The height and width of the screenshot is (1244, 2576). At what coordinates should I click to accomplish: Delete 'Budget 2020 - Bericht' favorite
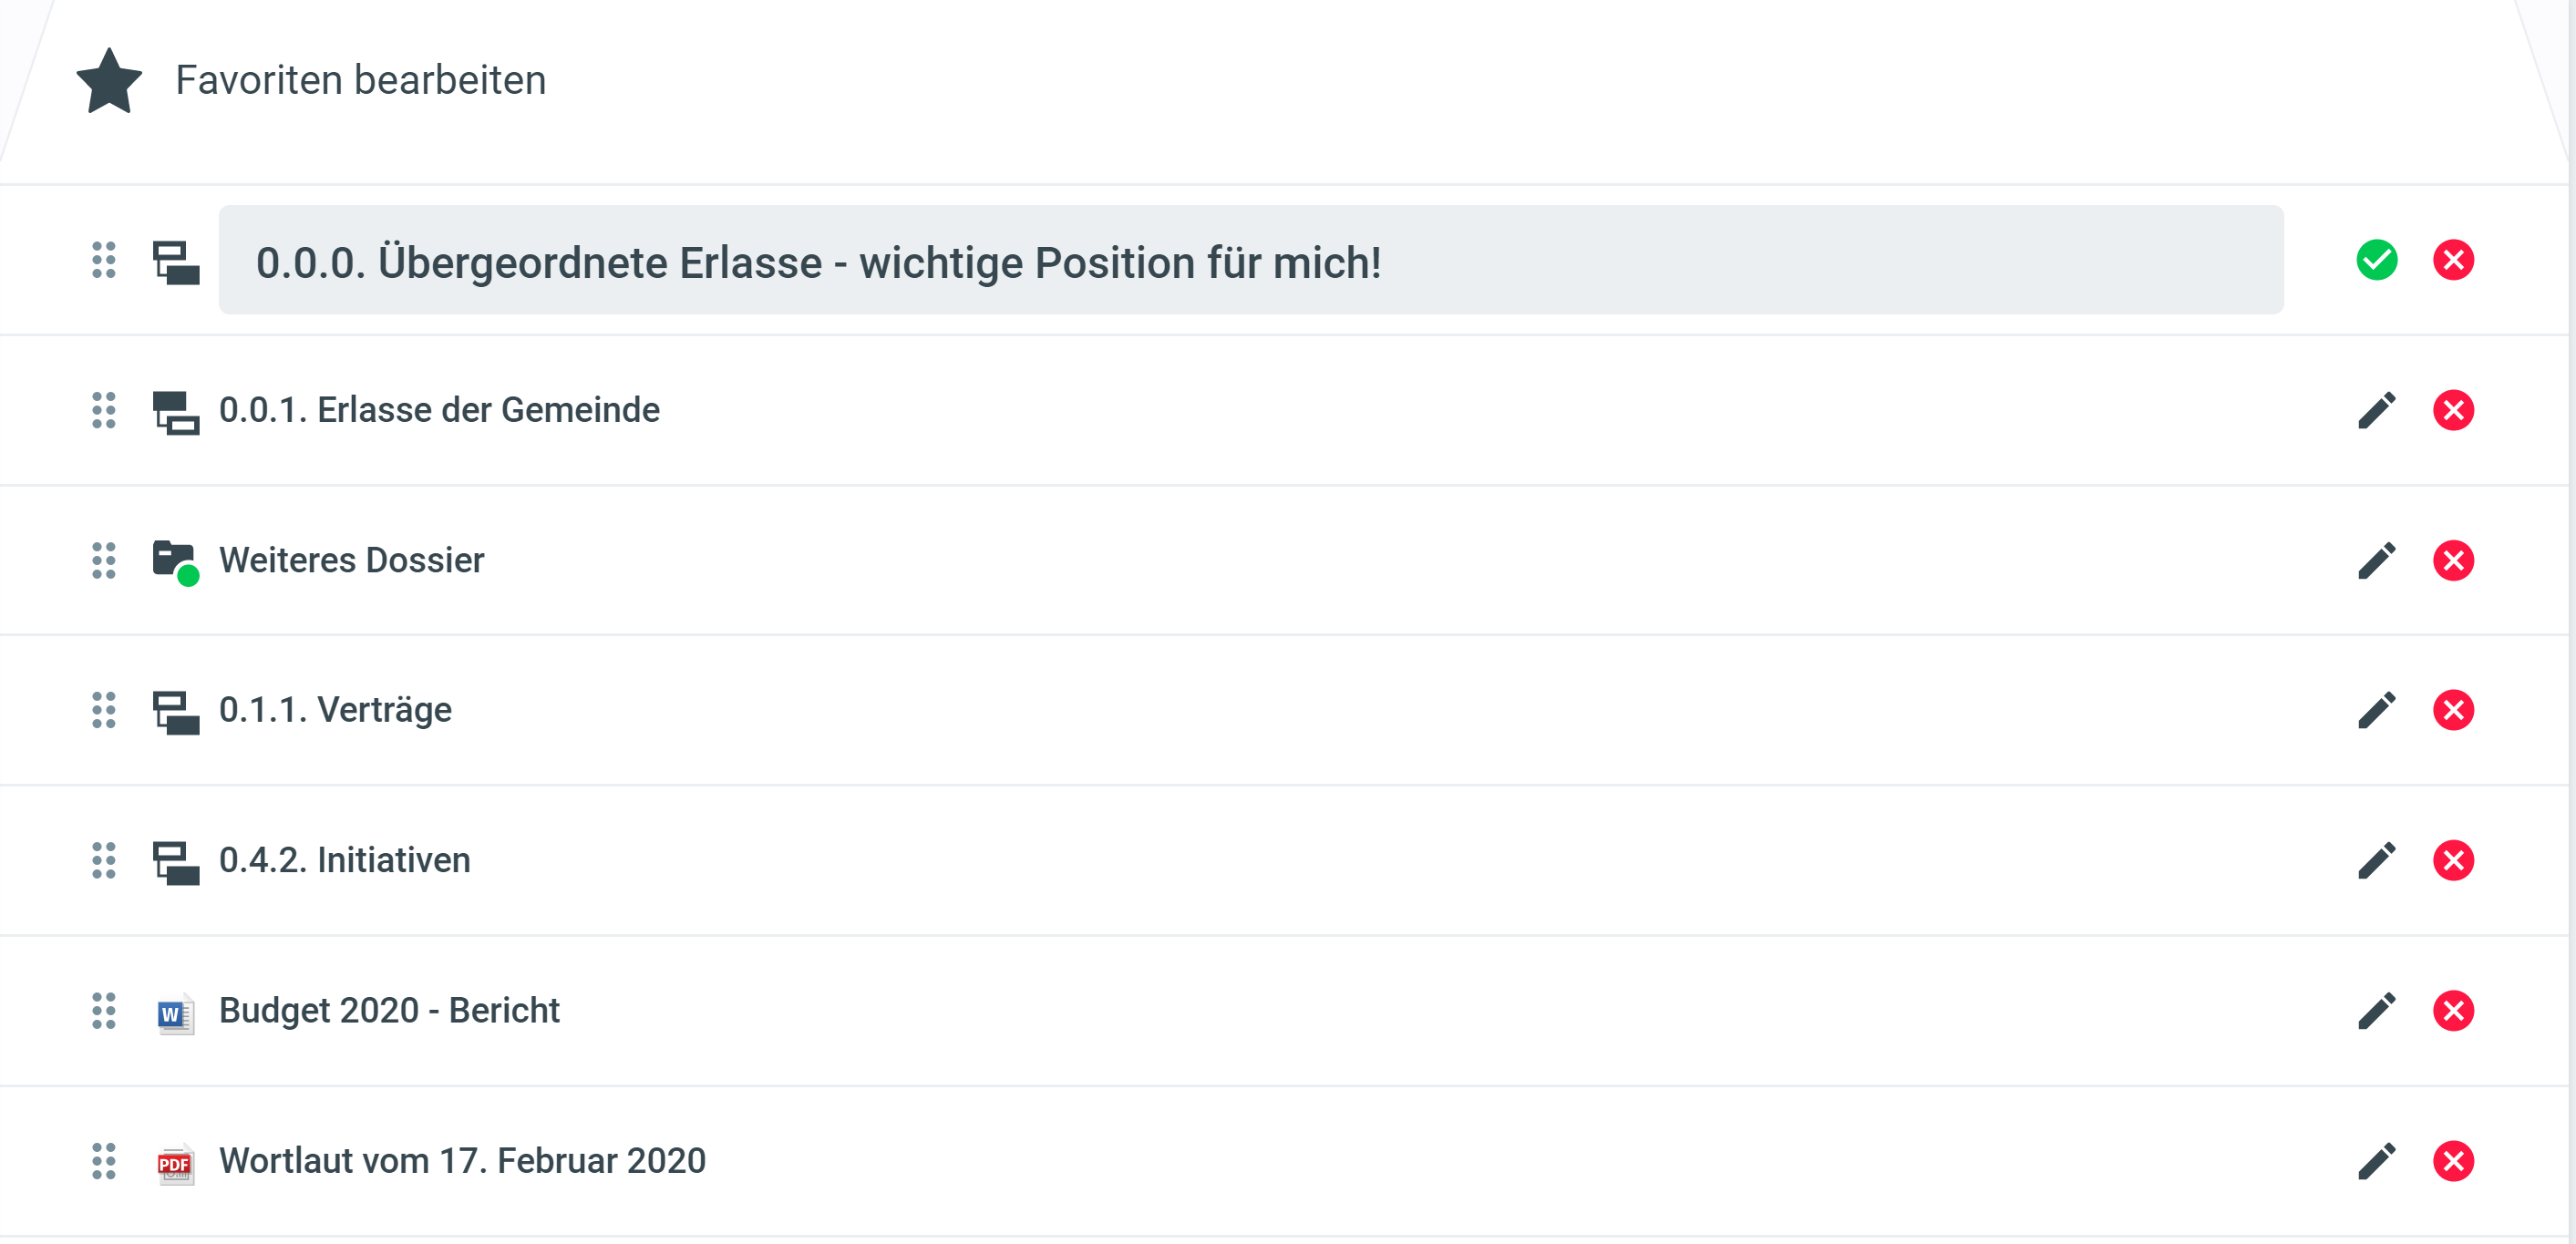click(2453, 1010)
